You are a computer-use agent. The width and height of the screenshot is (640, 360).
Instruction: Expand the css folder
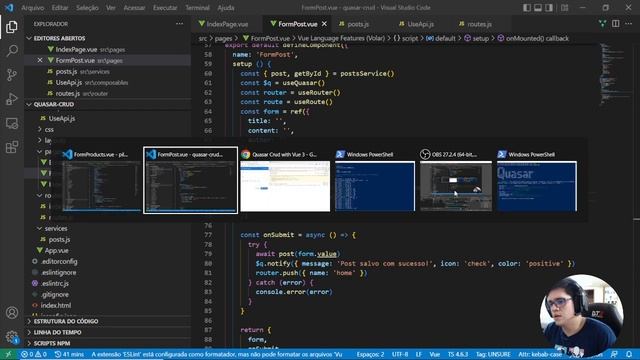point(49,129)
